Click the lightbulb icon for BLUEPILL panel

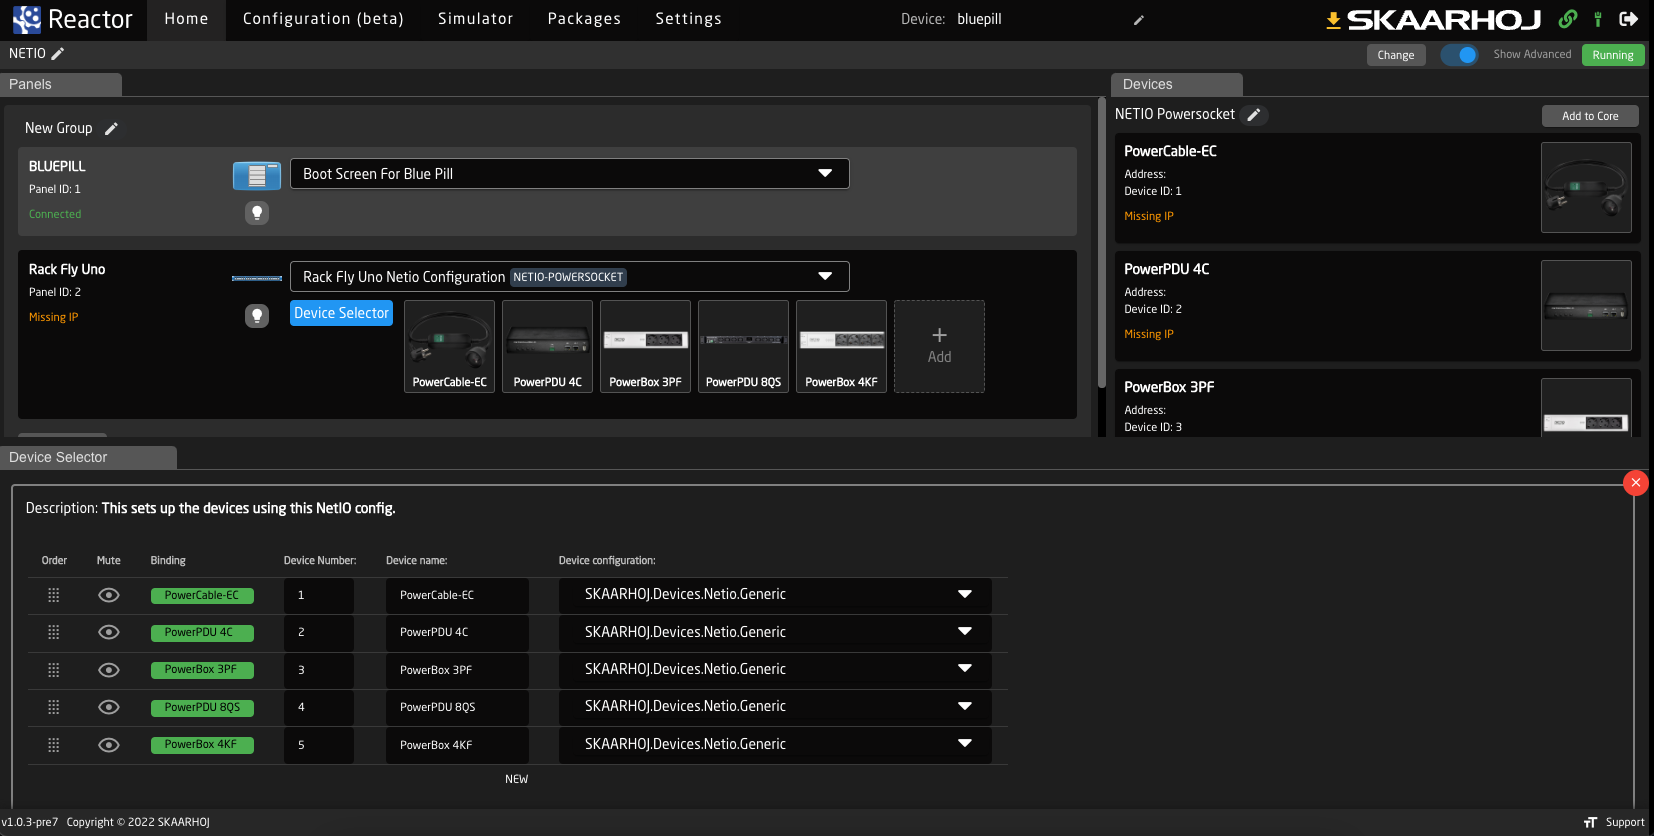click(257, 213)
